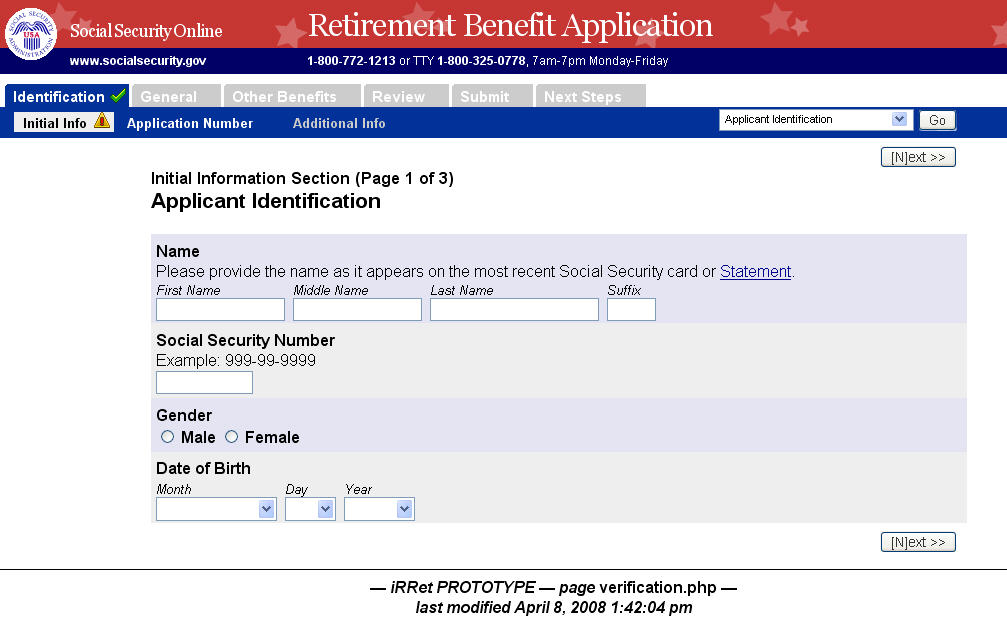
Task: Click the Social Security Administration seal logo
Action: click(31, 32)
